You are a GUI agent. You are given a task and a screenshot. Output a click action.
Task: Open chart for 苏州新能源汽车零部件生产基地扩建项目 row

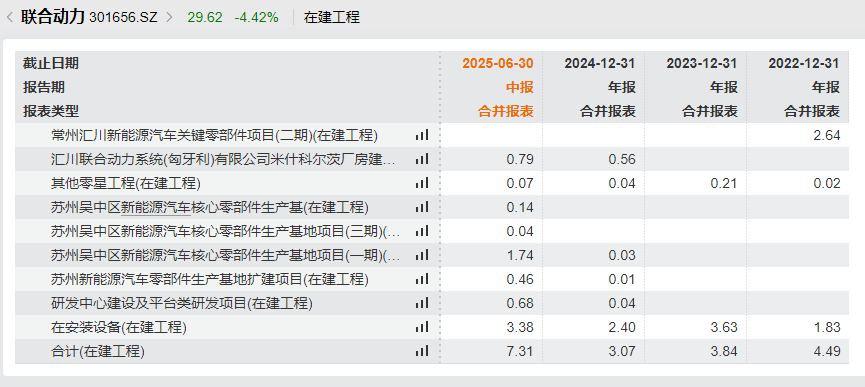click(x=421, y=279)
